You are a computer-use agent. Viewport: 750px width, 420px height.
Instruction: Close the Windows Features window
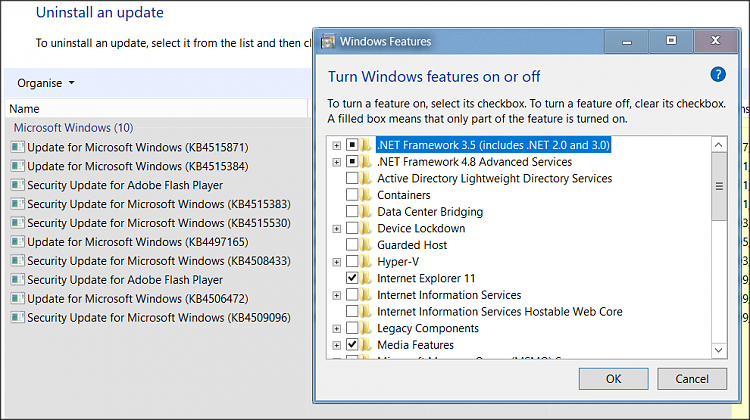(715, 41)
